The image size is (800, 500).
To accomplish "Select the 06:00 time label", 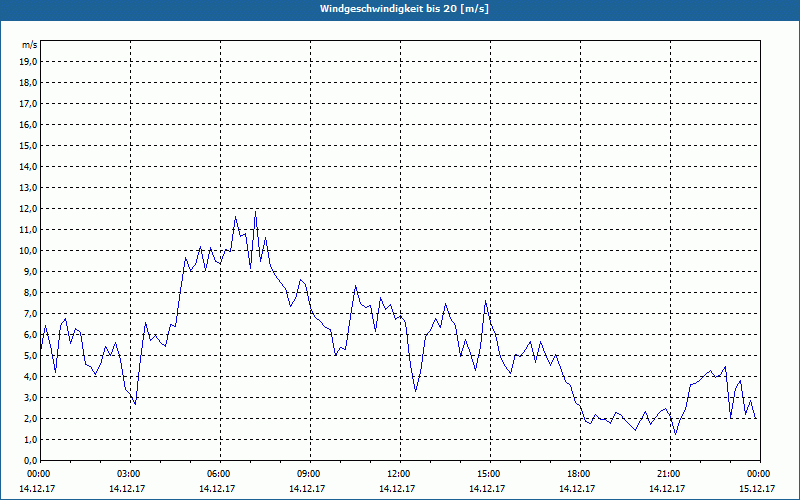I will [x=219, y=474].
